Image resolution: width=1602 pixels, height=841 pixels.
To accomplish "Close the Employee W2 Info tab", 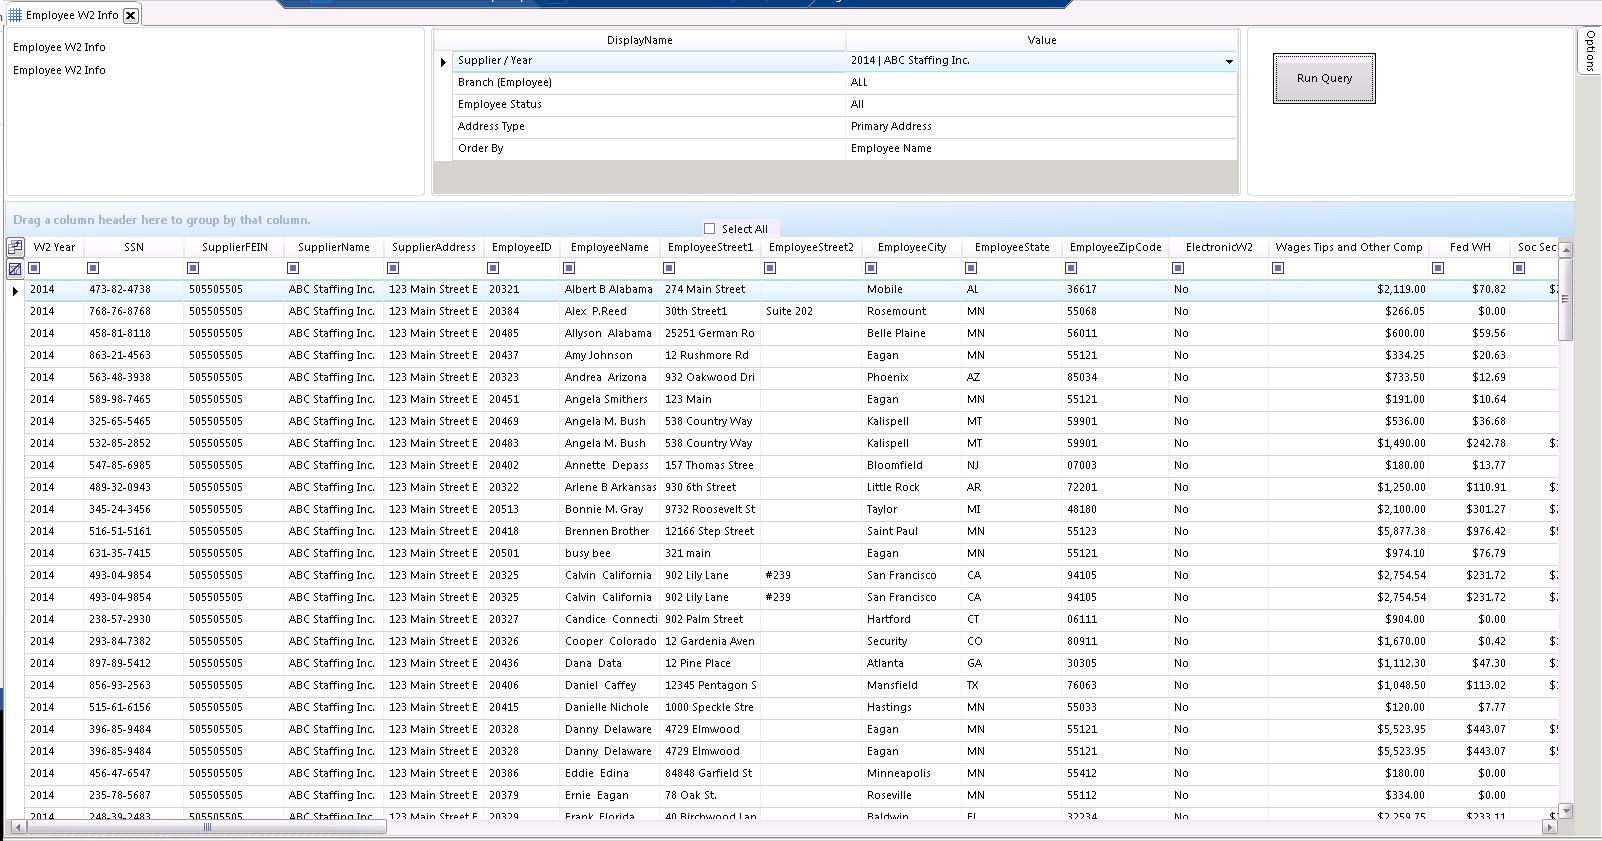I will click(130, 15).
